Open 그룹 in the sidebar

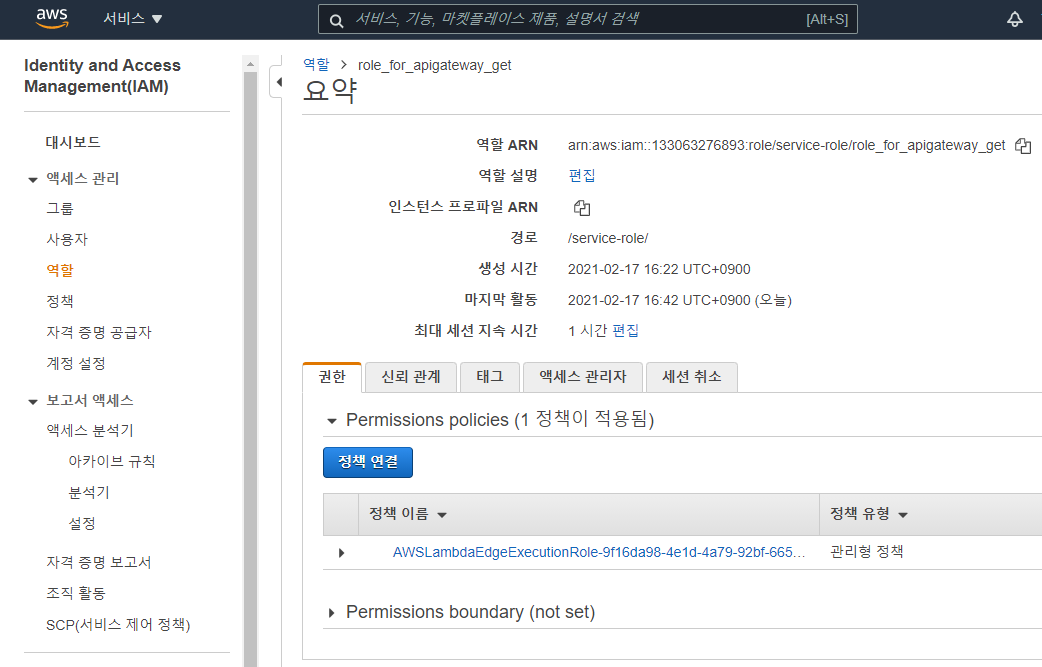point(60,209)
